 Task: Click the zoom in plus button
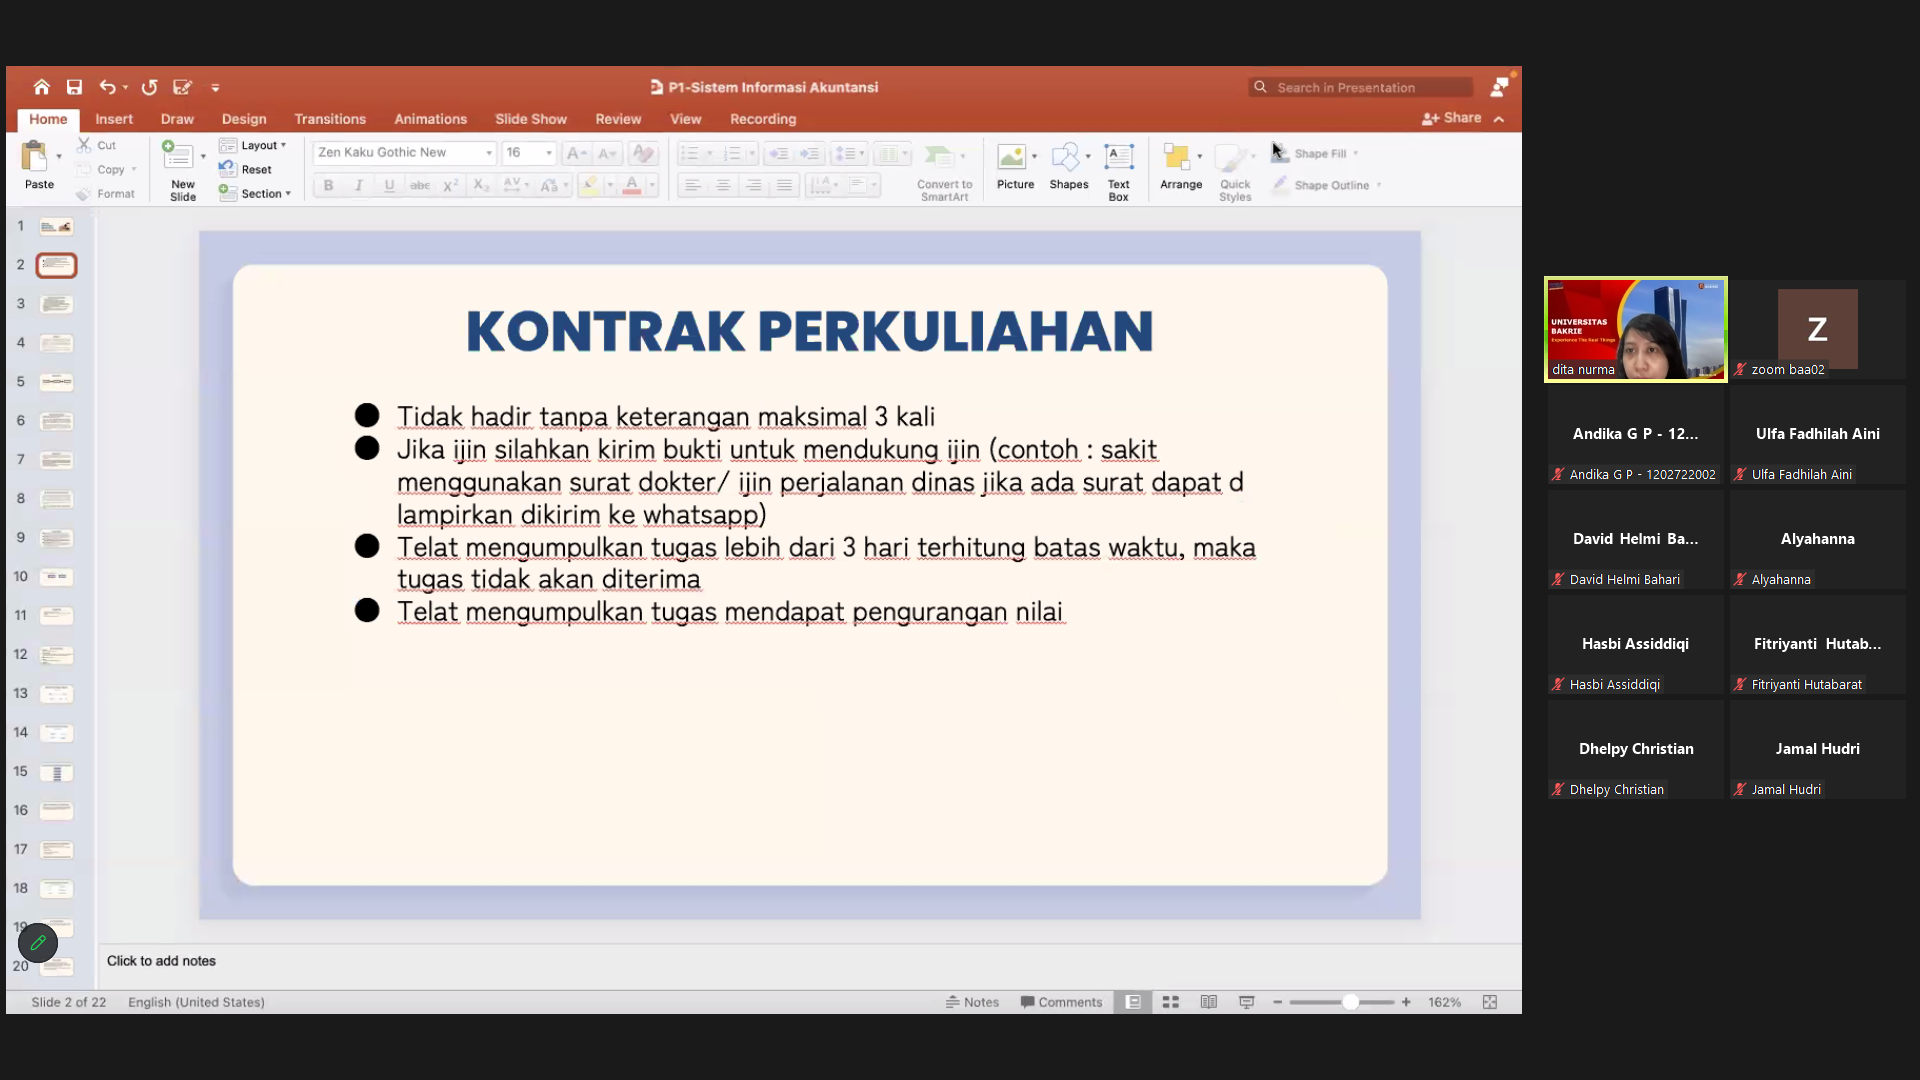point(1406,1002)
